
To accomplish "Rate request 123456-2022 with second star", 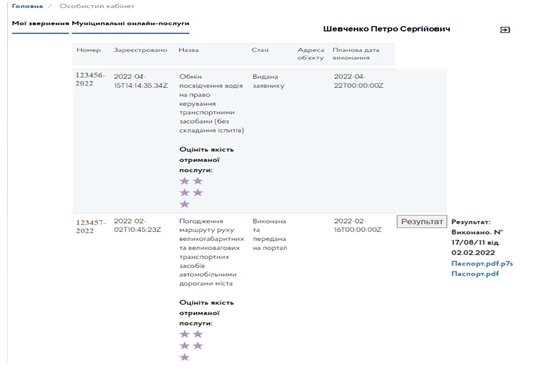I will pos(198,181).
